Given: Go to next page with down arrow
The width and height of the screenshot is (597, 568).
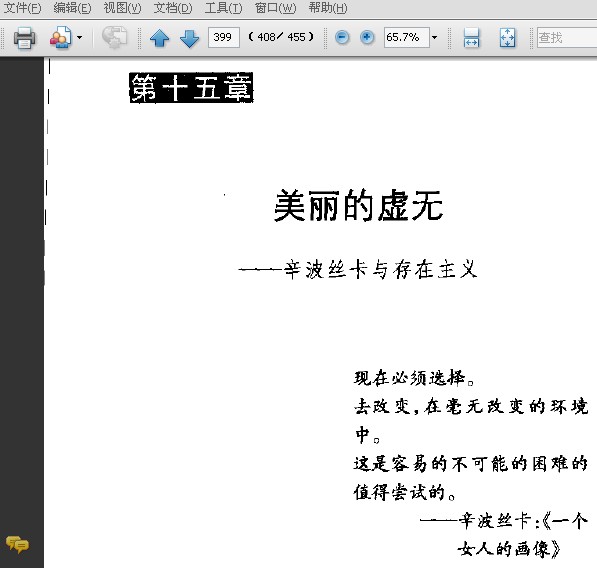Looking at the screenshot, I should pos(189,38).
